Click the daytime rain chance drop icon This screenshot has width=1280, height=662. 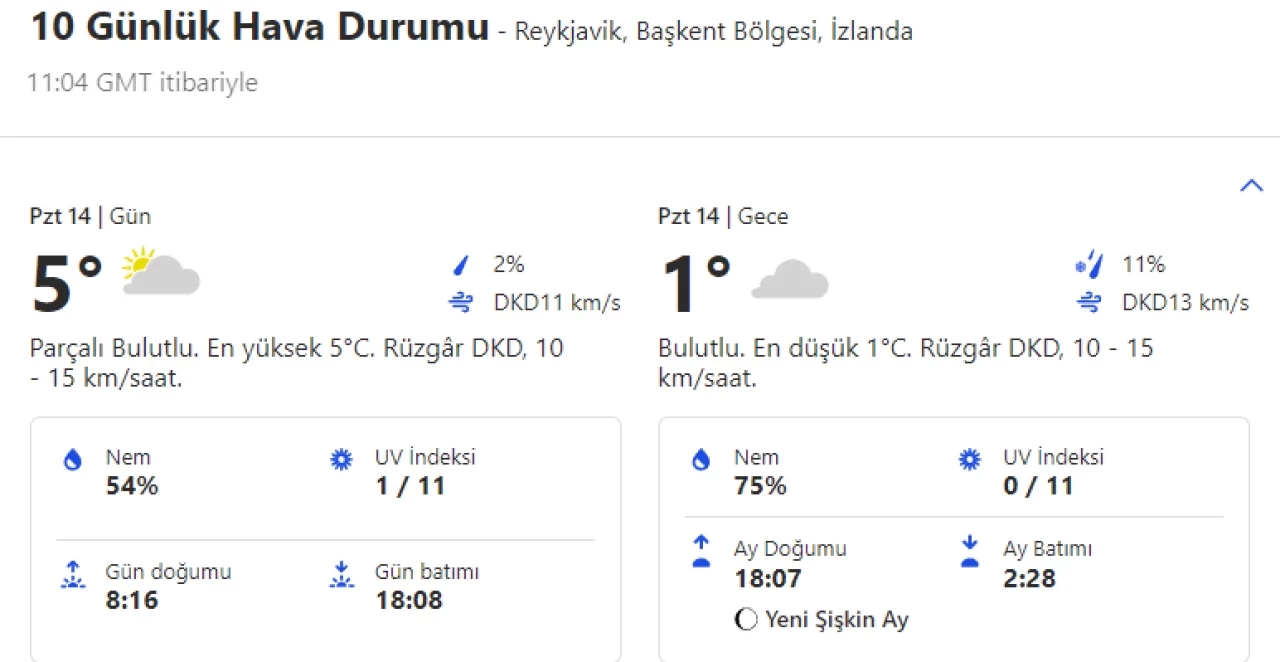(x=461, y=265)
